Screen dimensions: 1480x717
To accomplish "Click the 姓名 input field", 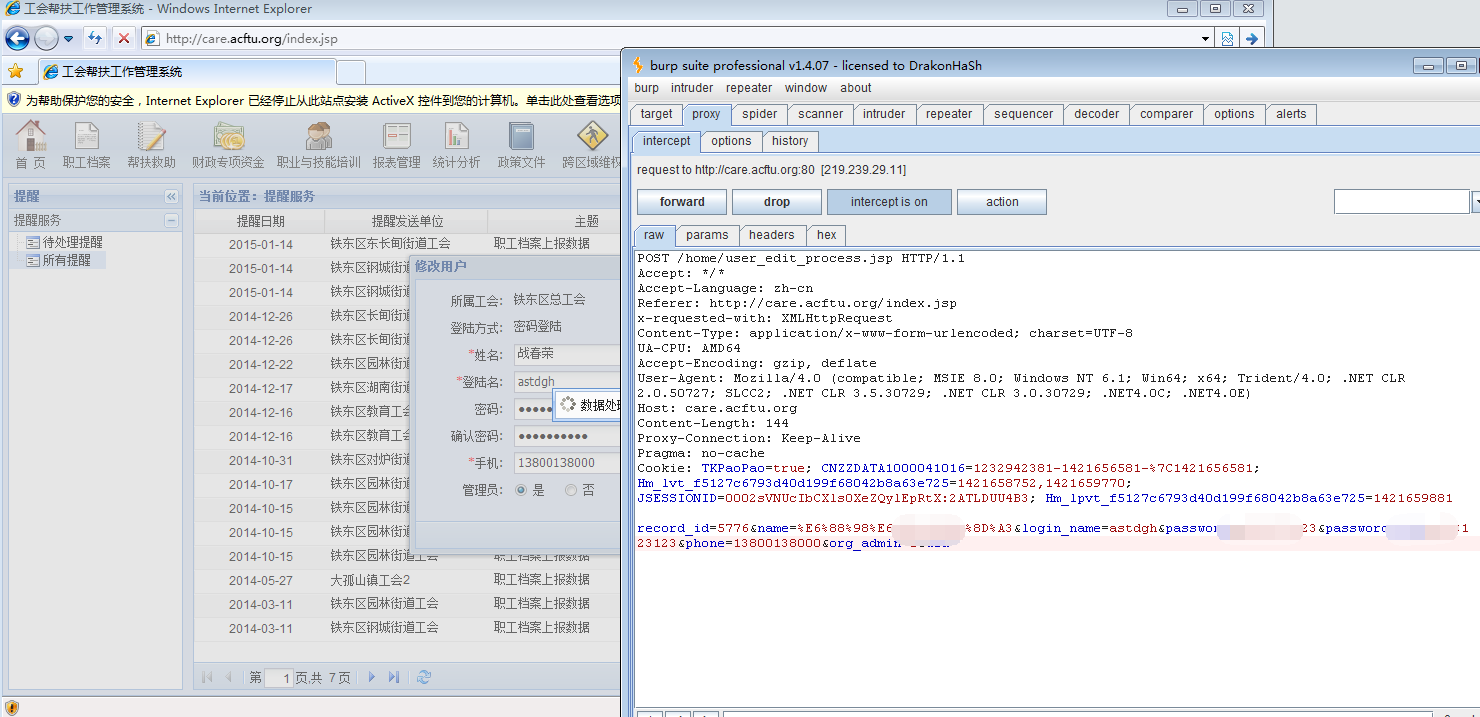I will (x=567, y=354).
